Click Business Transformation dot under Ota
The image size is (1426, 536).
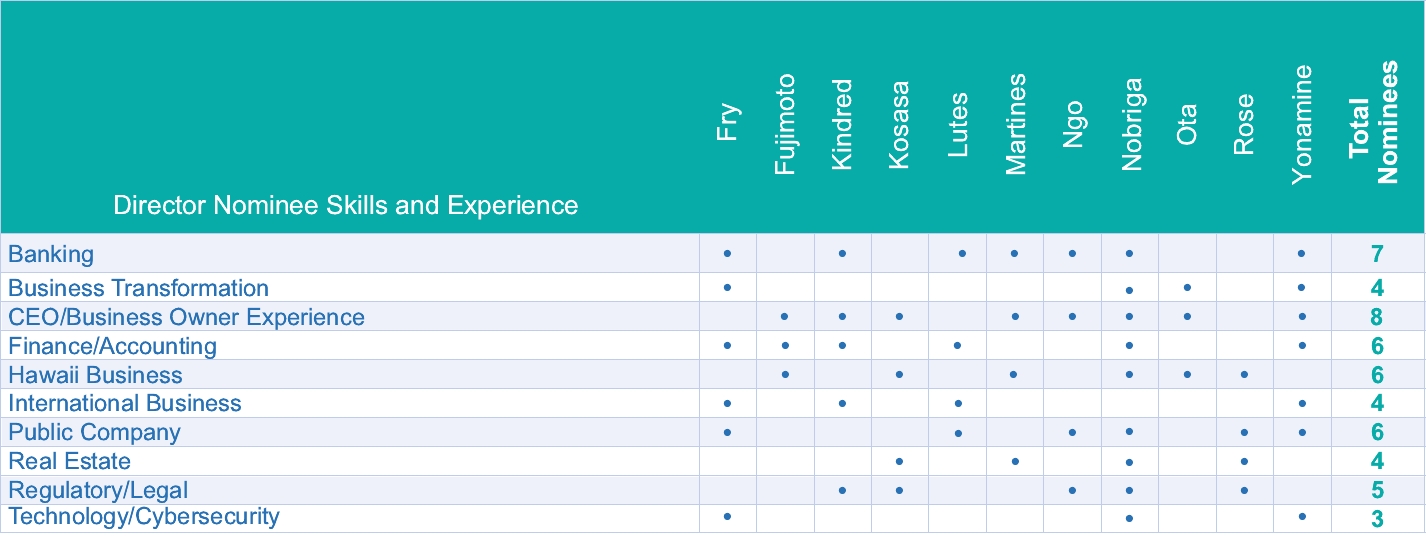click(1187, 288)
